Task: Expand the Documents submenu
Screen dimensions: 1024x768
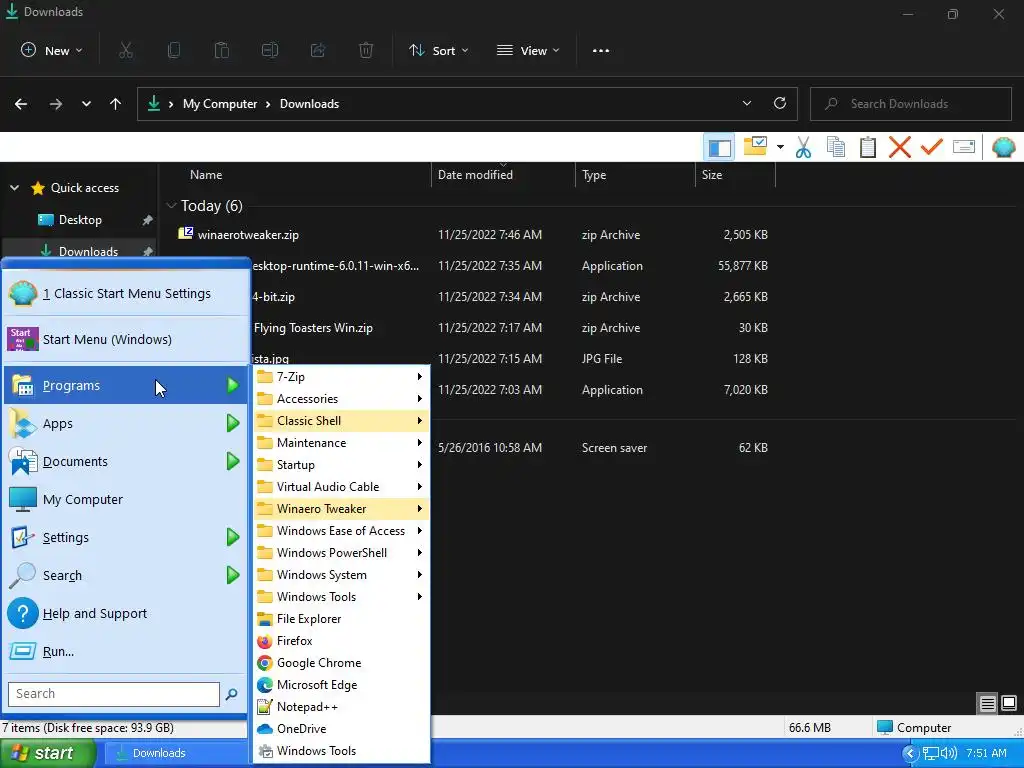Action: click(127, 461)
